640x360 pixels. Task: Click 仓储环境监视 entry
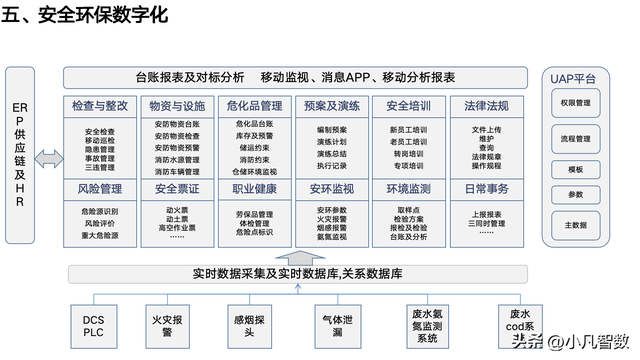click(x=255, y=172)
